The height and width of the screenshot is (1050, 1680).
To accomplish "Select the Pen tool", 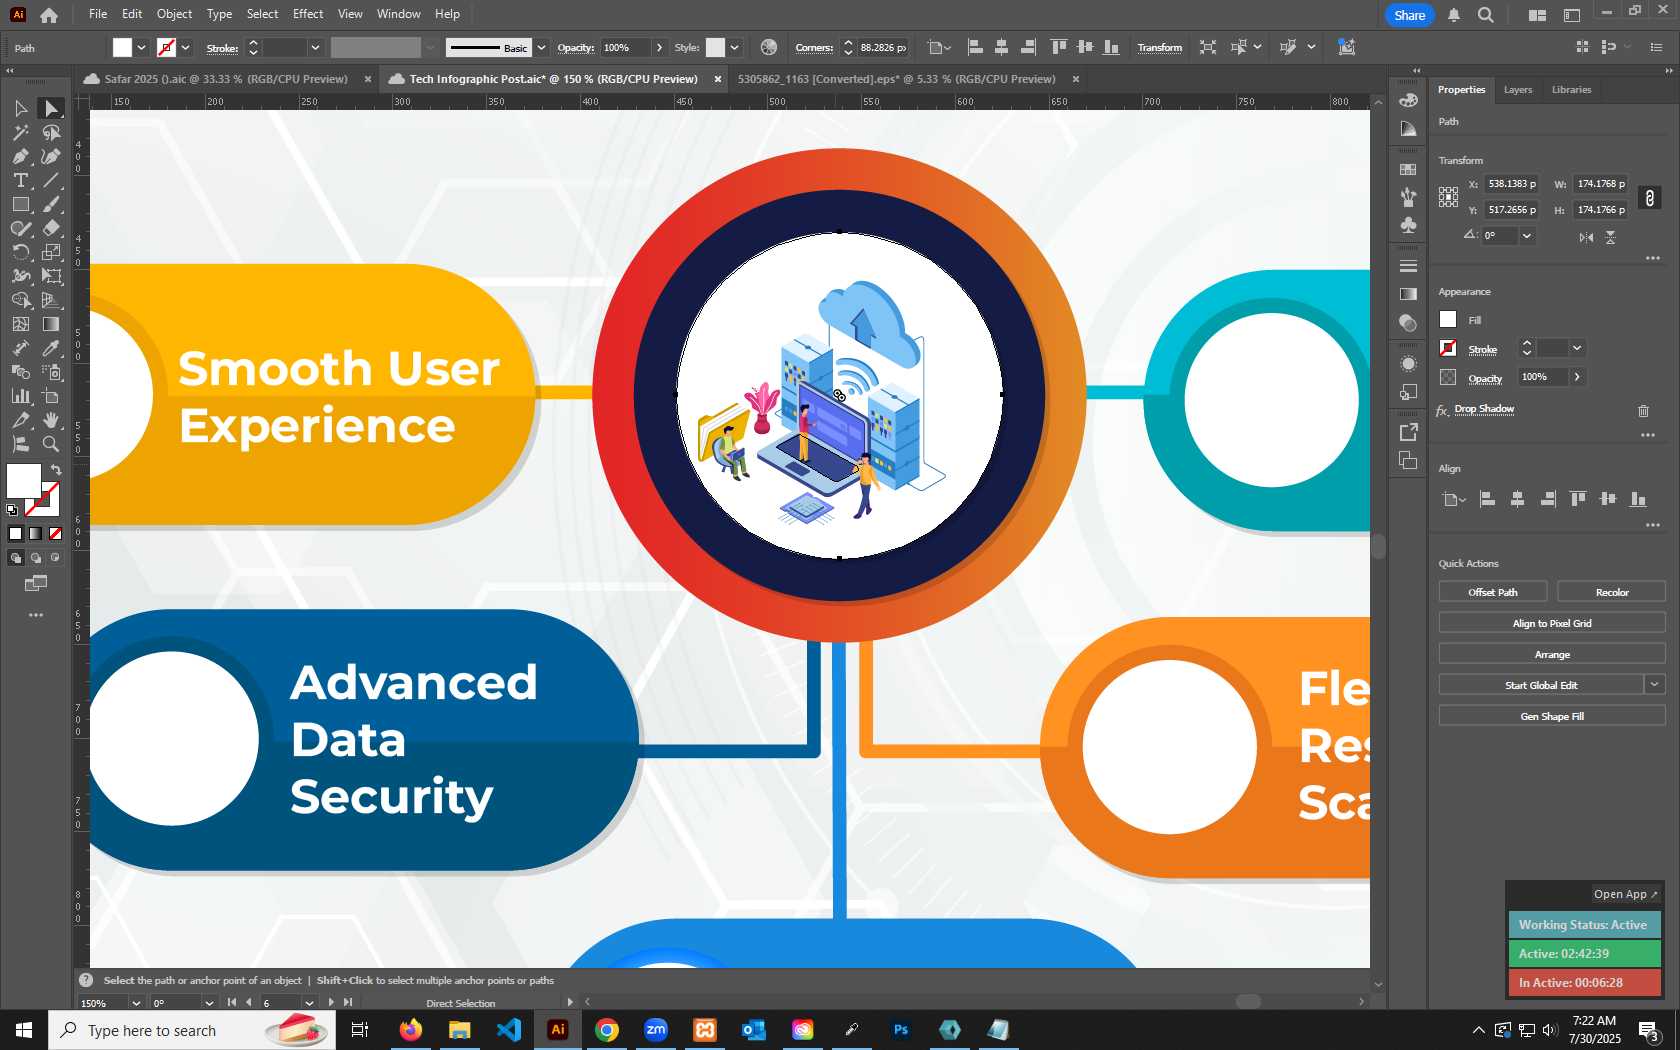I will click(20, 156).
